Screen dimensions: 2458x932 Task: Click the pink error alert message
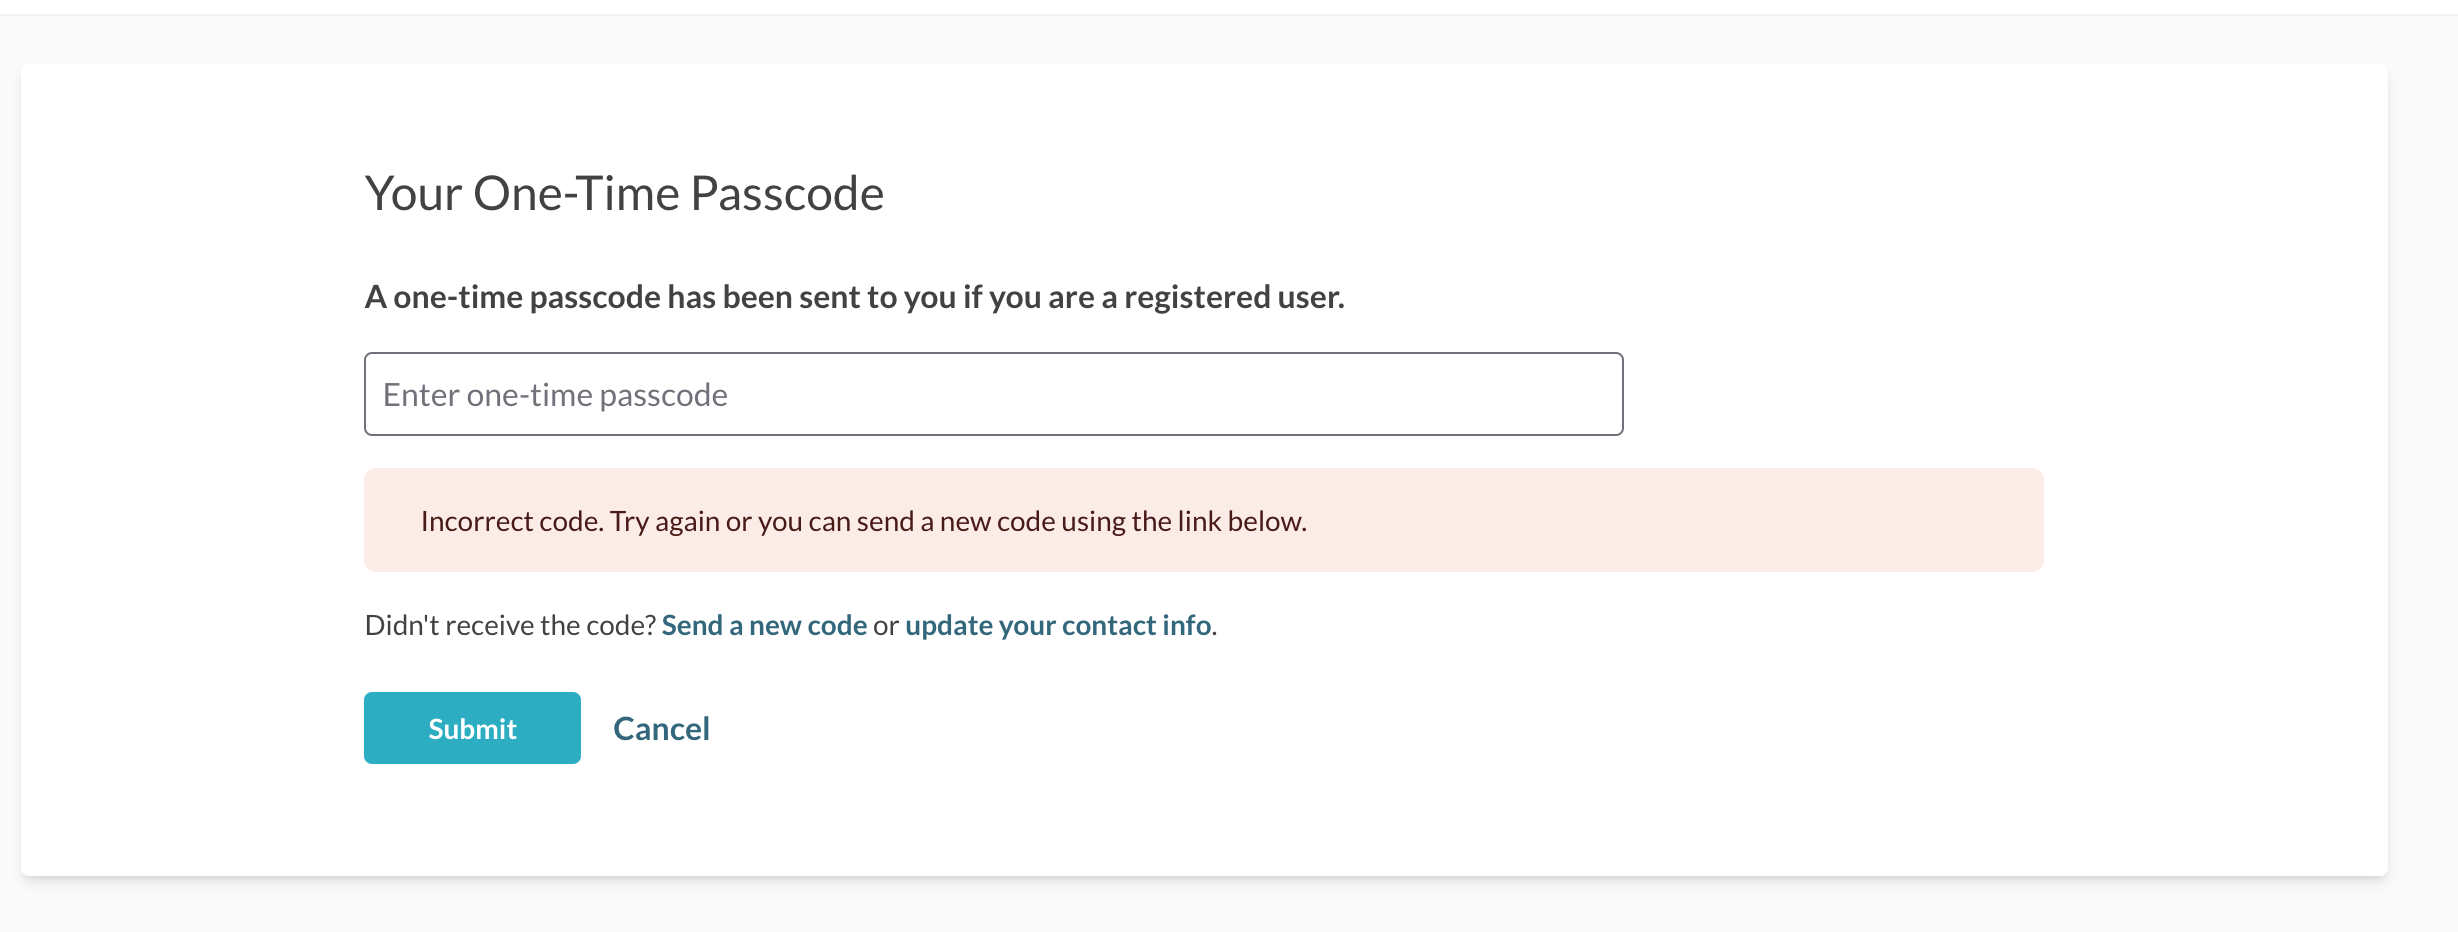pos(1203,520)
